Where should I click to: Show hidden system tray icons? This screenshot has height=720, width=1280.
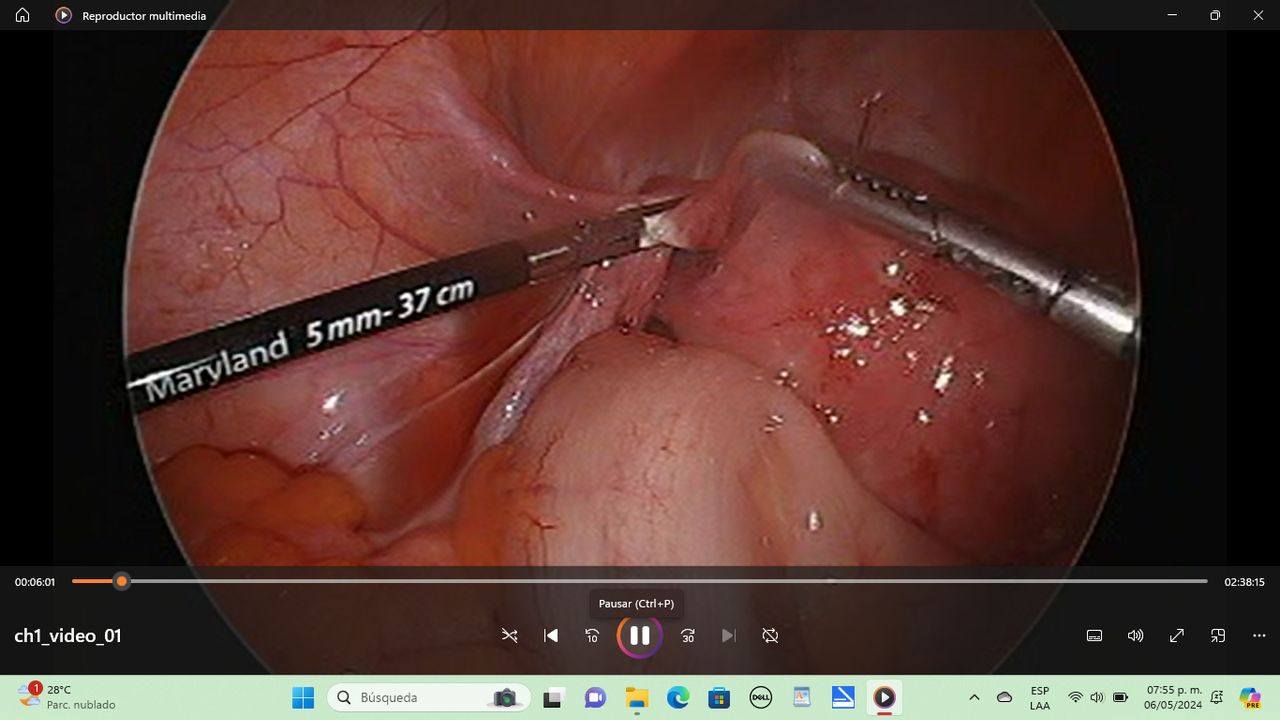[974, 697]
